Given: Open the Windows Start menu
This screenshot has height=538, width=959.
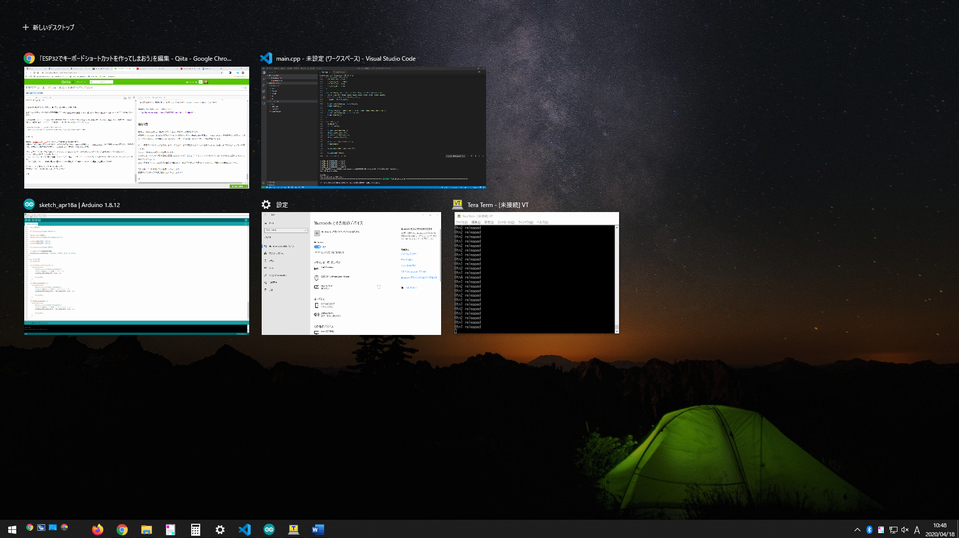Looking at the screenshot, I should click(12, 529).
